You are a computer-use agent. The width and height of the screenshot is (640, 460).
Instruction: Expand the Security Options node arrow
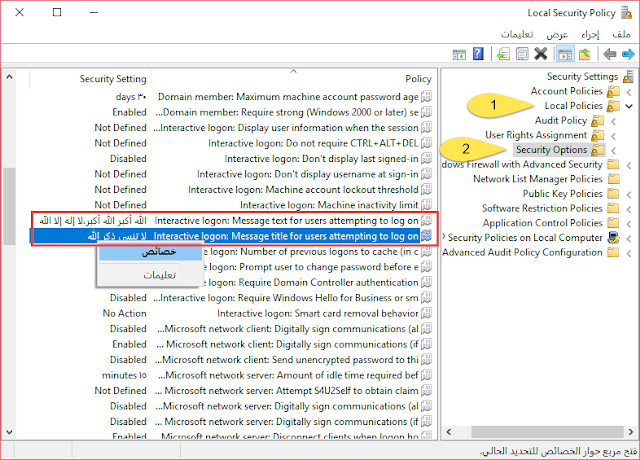(x=613, y=151)
